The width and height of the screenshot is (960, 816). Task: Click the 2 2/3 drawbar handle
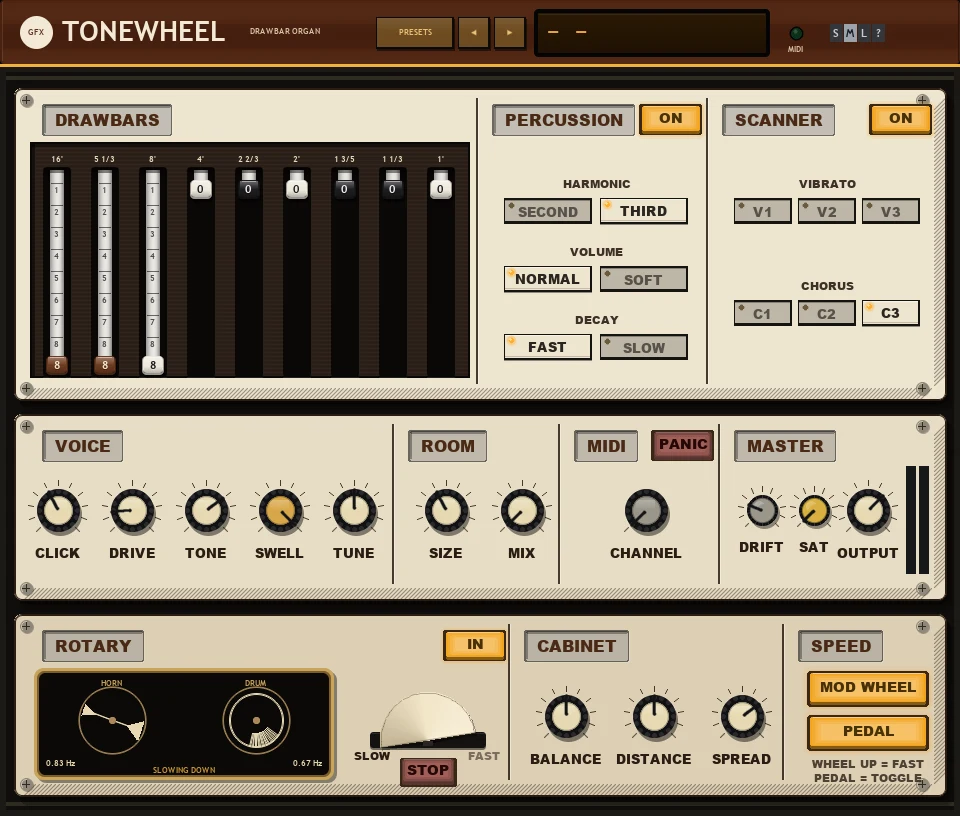click(x=249, y=189)
